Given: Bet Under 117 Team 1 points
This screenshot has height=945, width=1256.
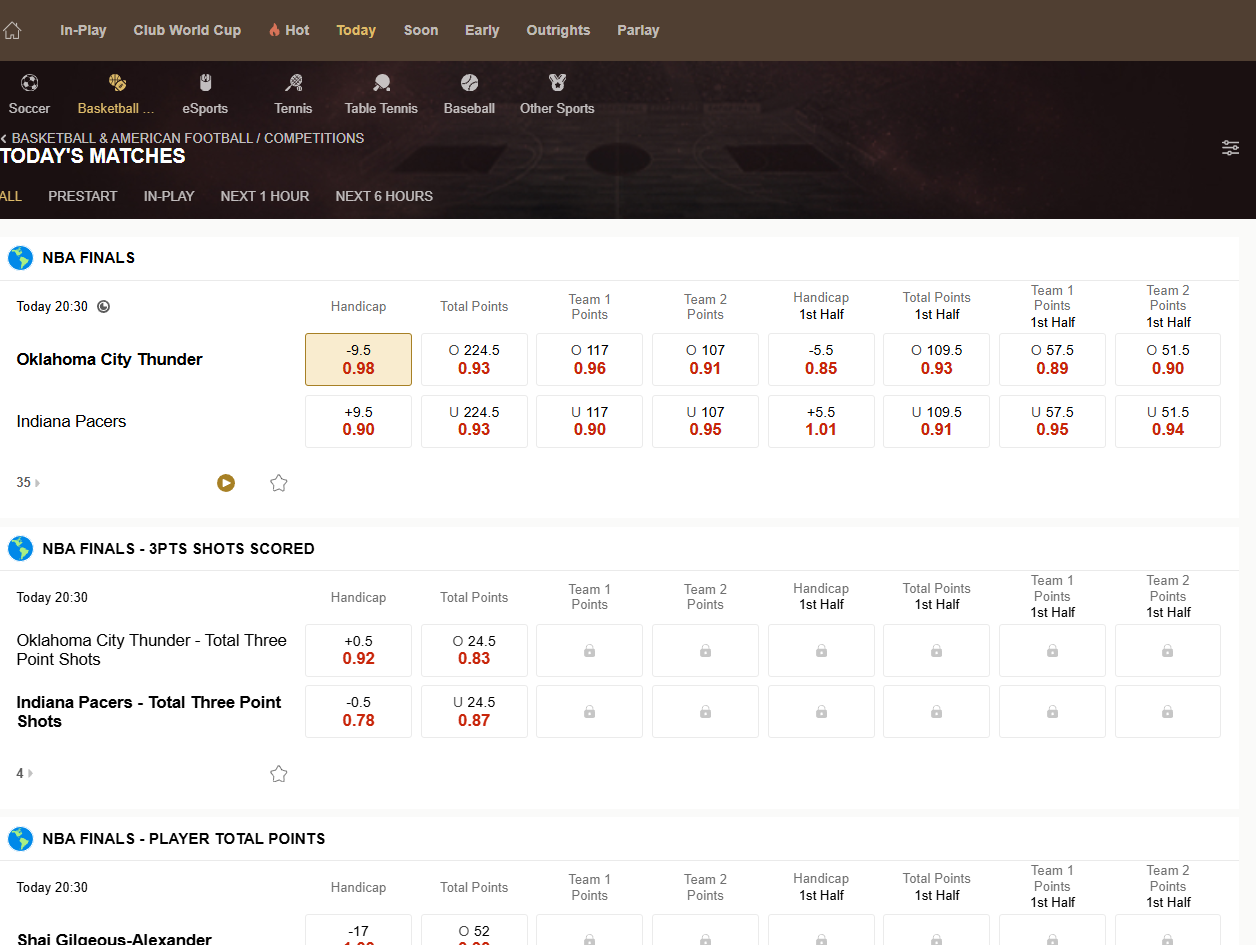Looking at the screenshot, I should [590, 421].
